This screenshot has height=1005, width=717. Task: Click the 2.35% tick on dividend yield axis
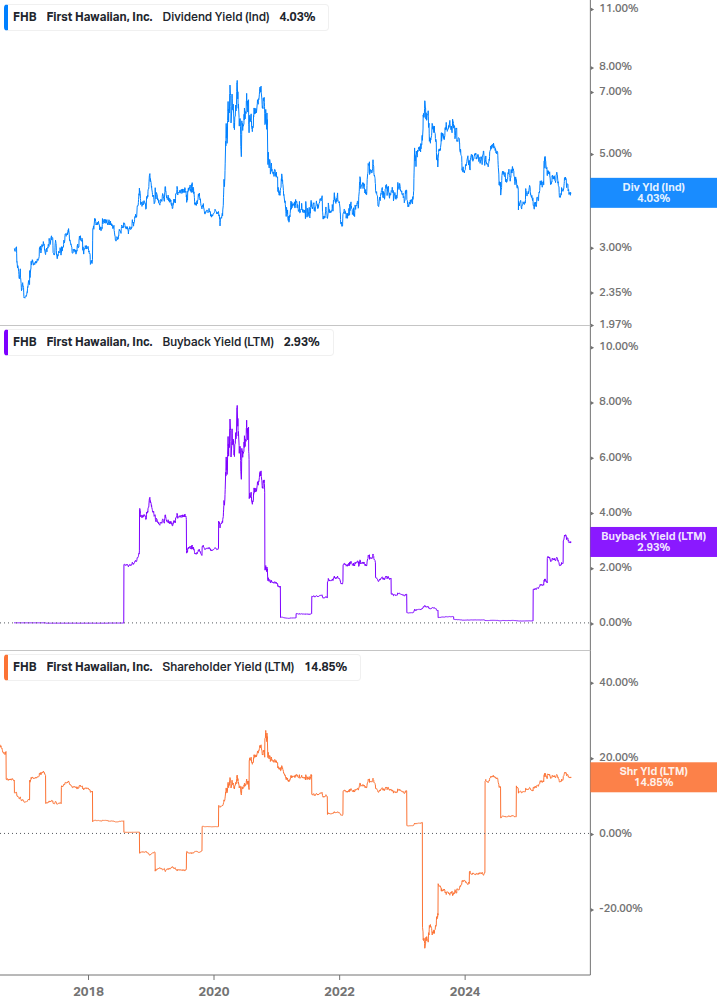pos(615,292)
